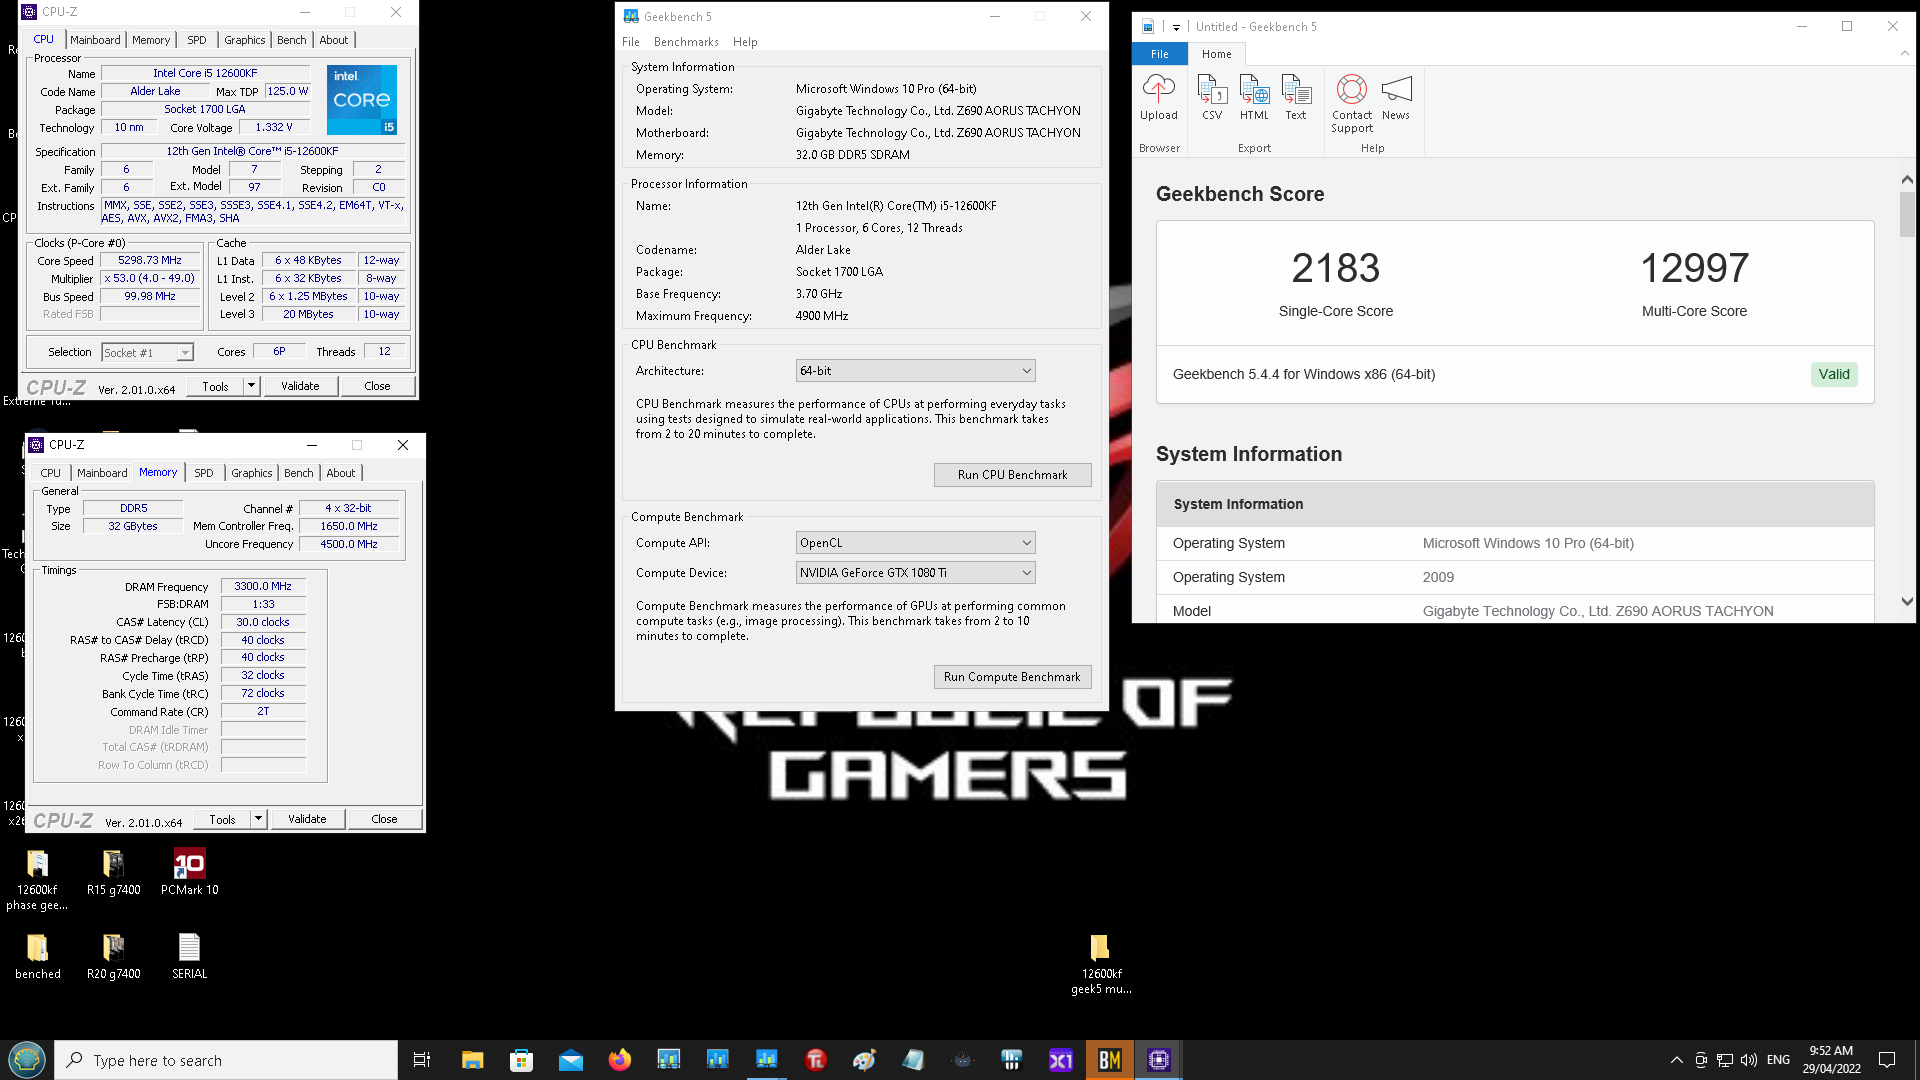Switch to the Mainboard tab in top CPU-Z window
The width and height of the screenshot is (1920, 1080).
[x=95, y=40]
